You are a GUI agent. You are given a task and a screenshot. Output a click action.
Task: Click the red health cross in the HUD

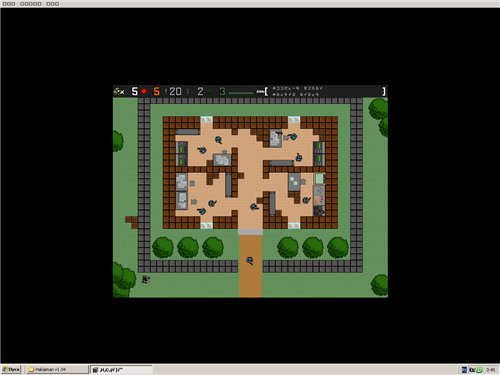pos(144,91)
